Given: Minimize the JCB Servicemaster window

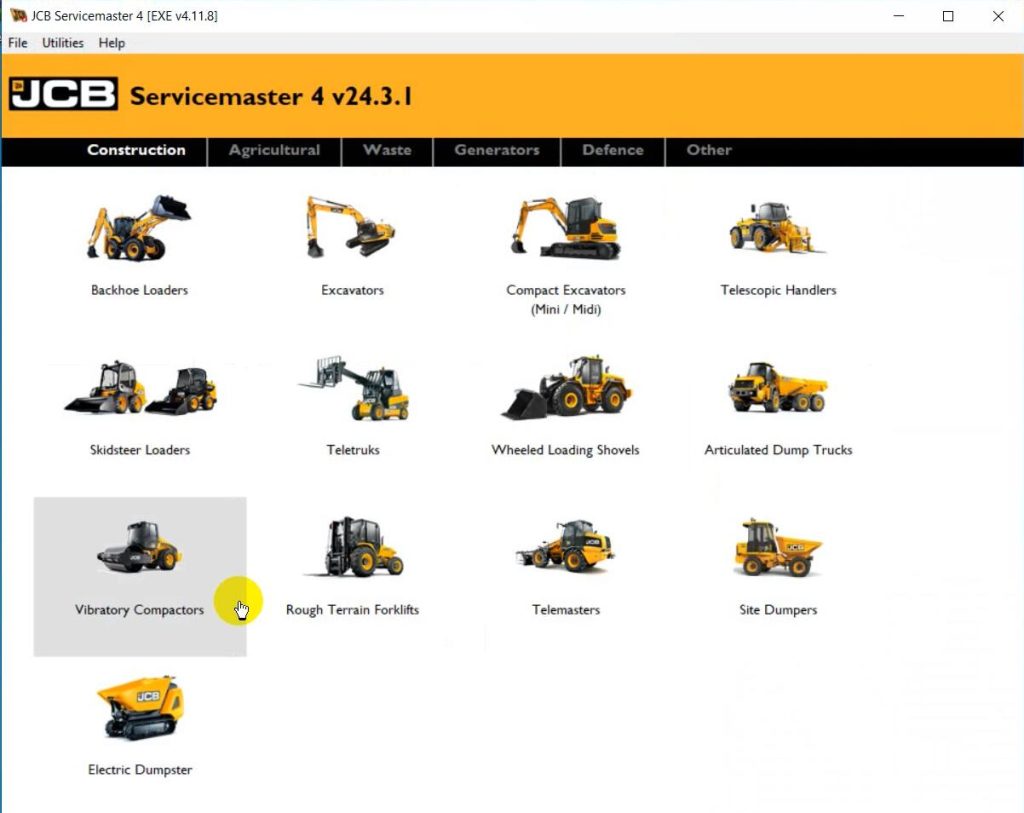Looking at the screenshot, I should pyautogui.click(x=899, y=16).
